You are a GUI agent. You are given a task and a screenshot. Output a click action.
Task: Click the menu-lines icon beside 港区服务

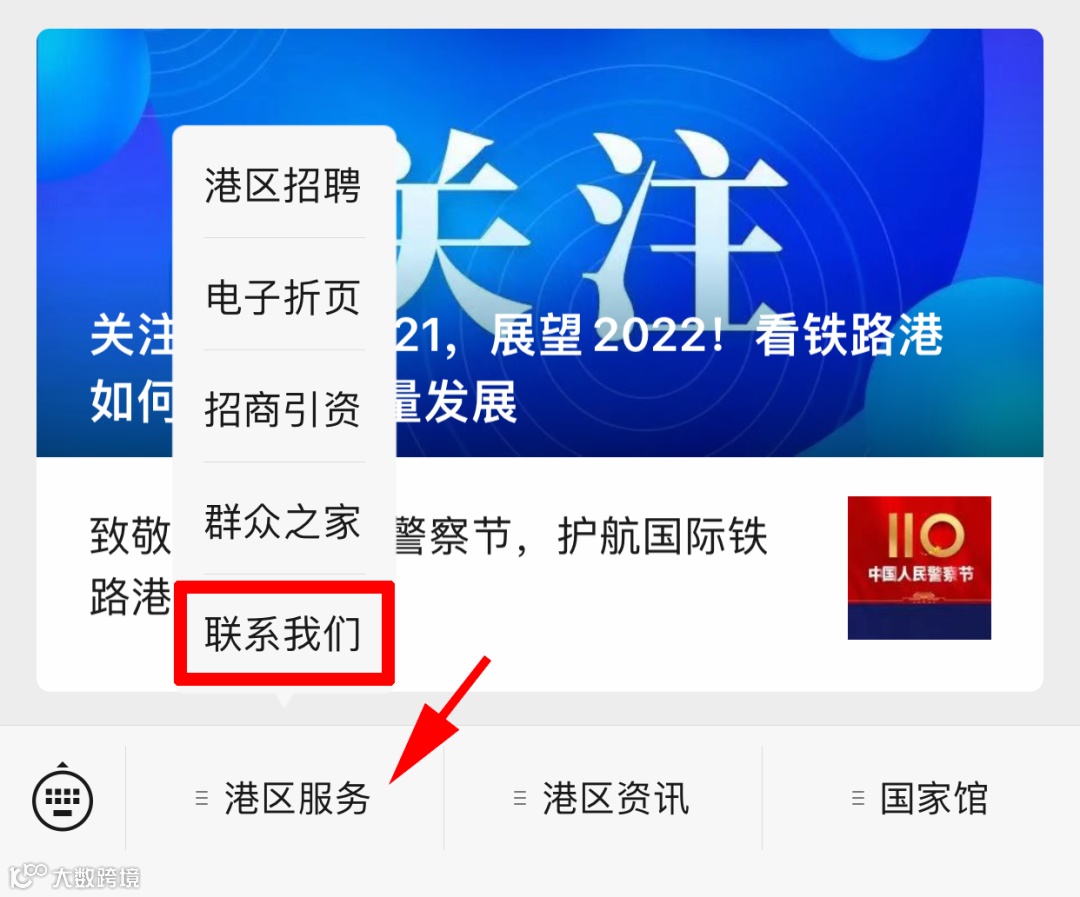202,798
